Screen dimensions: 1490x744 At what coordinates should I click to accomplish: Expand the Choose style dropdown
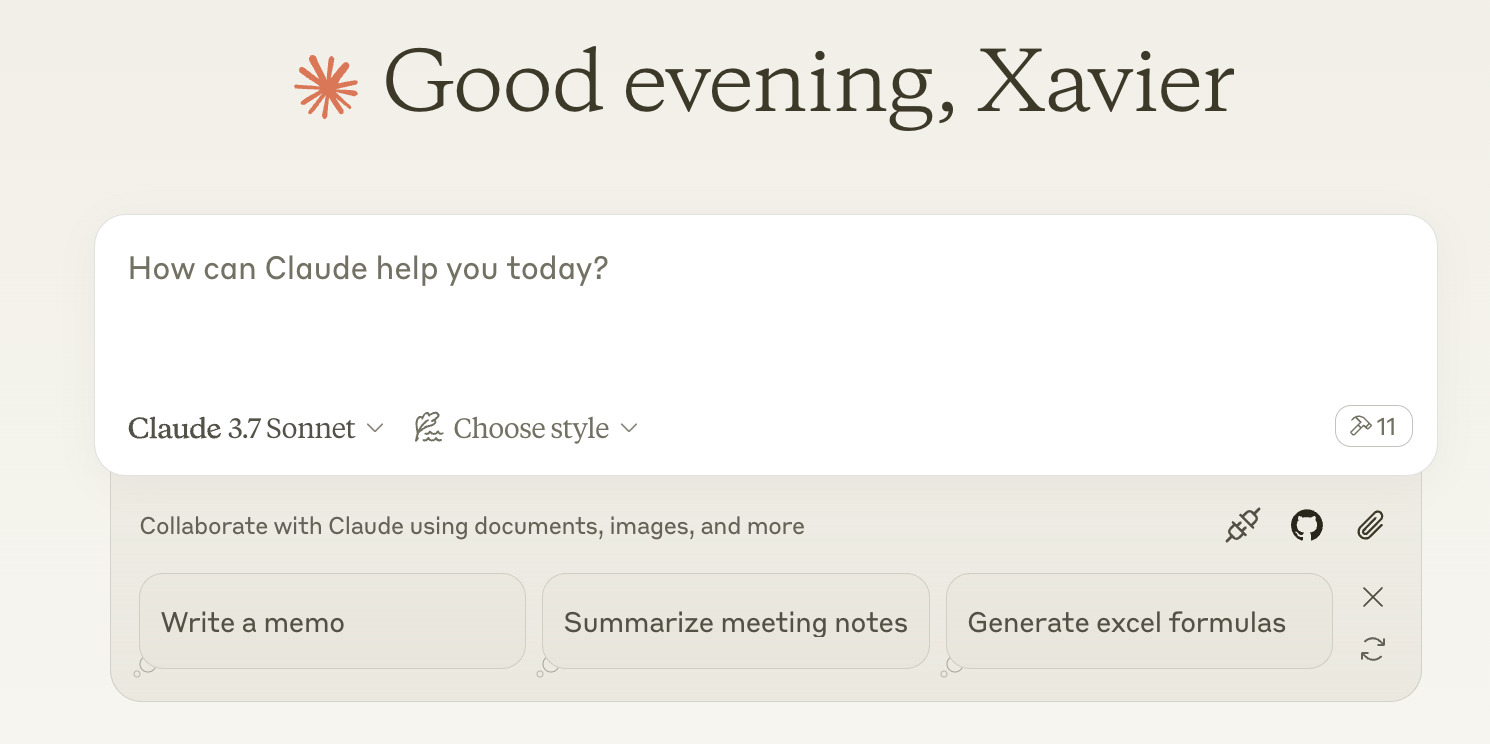point(531,428)
